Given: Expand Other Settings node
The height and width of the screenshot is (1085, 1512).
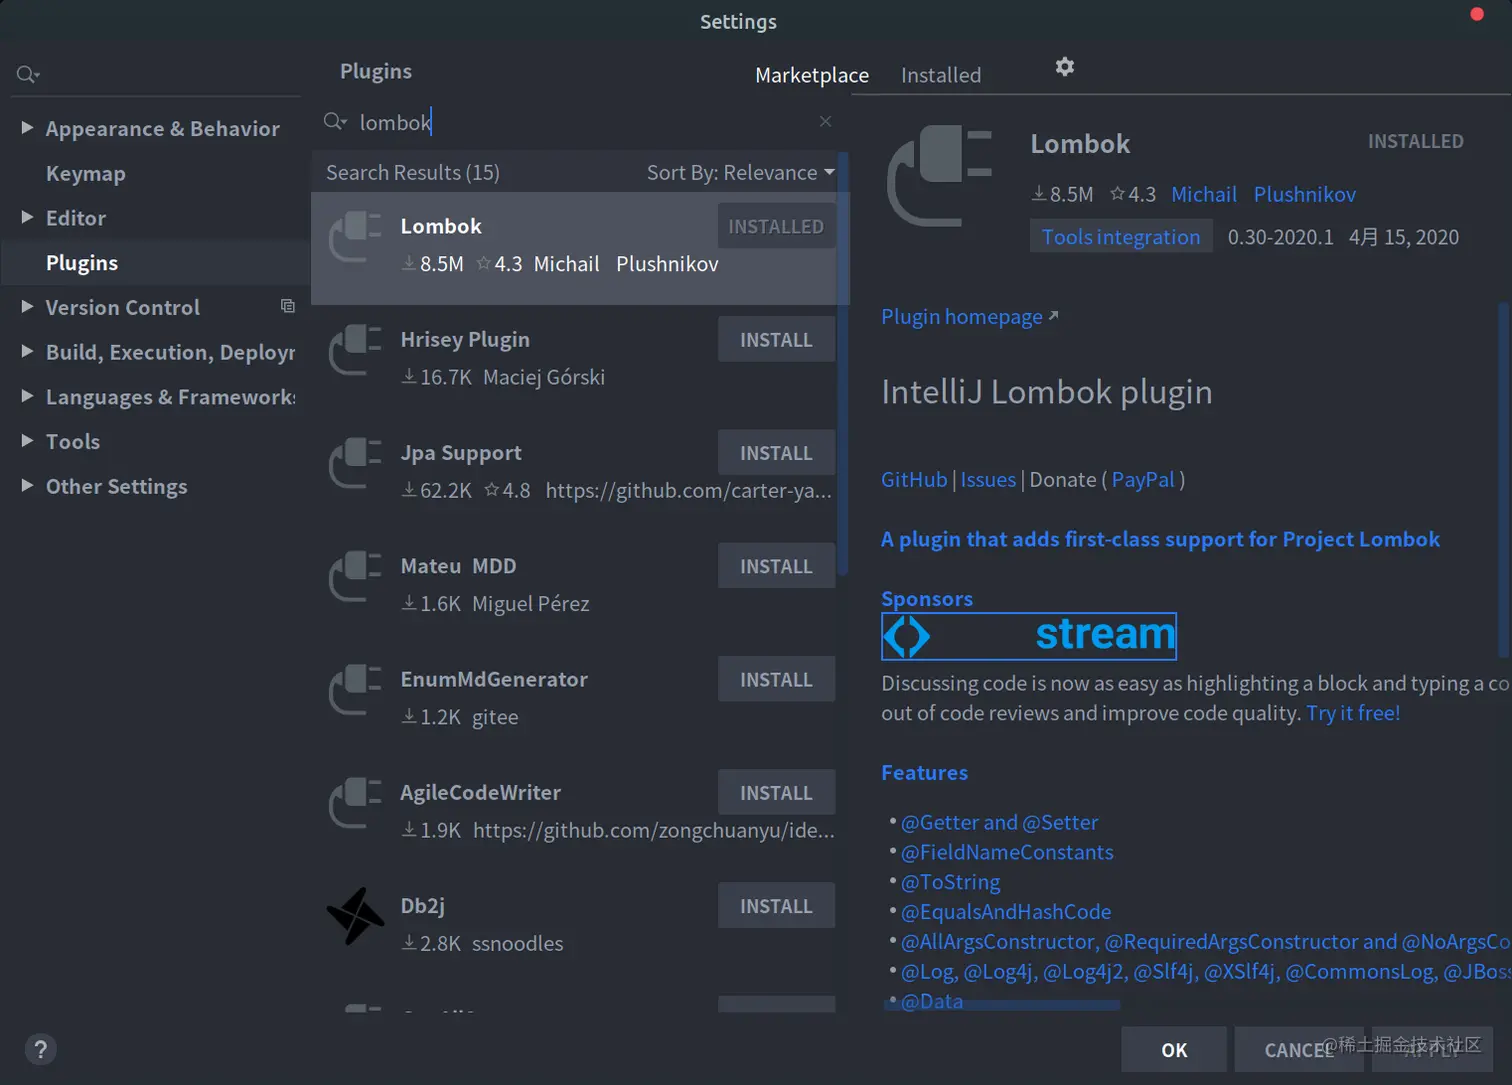Looking at the screenshot, I should tap(27, 486).
